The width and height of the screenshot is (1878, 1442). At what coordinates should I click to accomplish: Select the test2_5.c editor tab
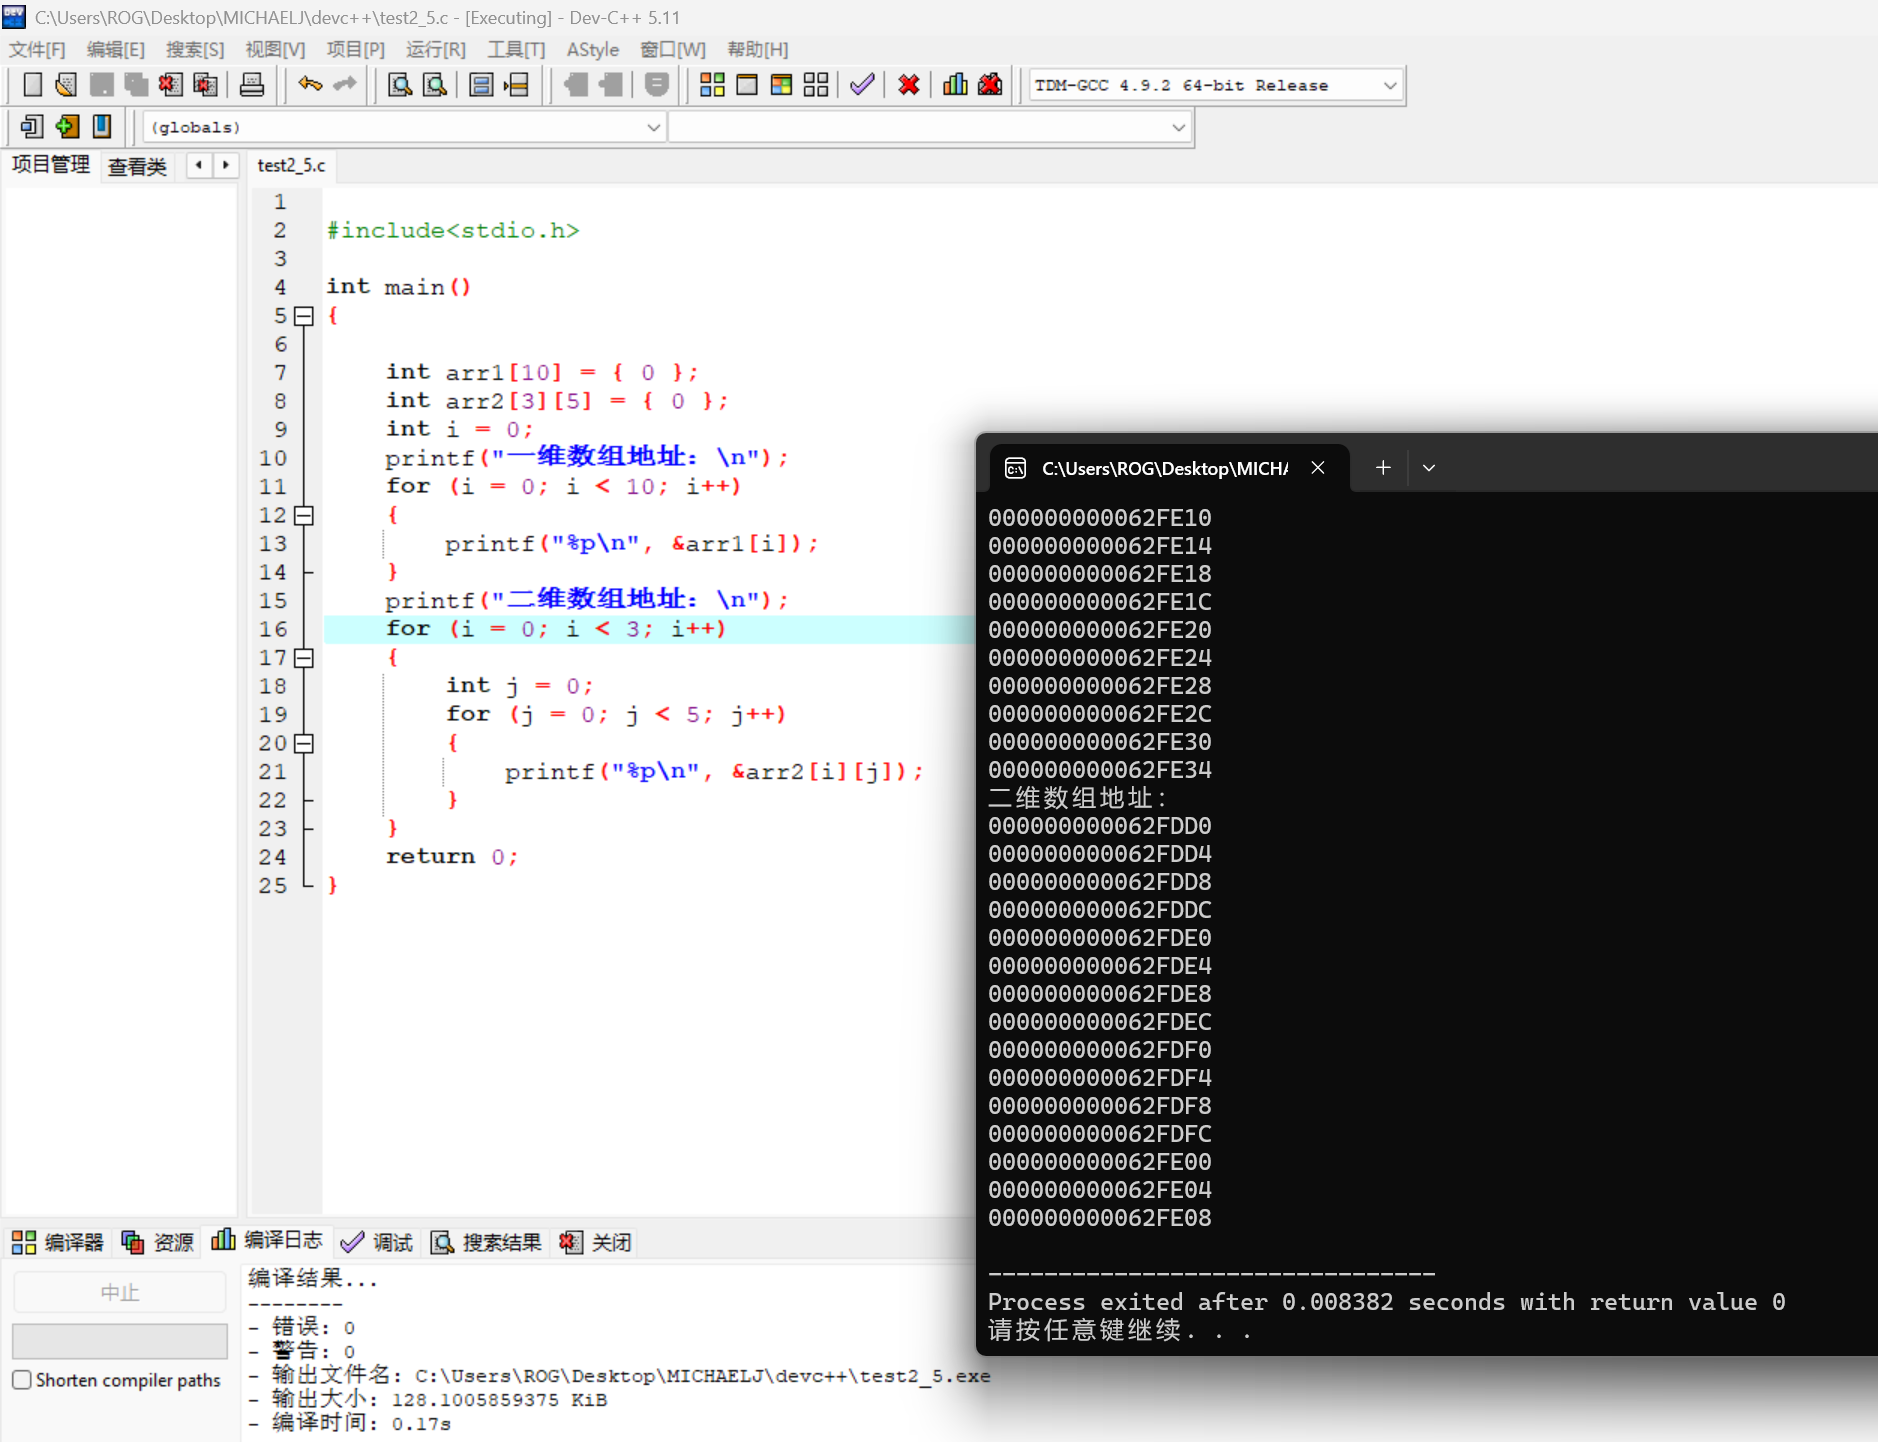291,166
